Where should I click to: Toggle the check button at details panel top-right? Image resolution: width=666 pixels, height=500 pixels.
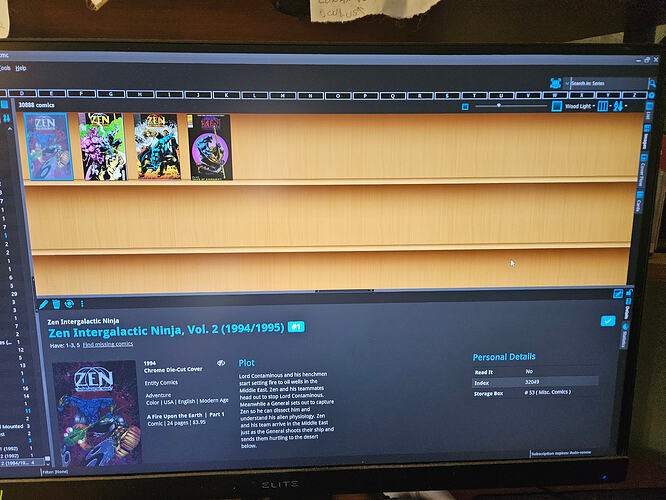click(618, 293)
